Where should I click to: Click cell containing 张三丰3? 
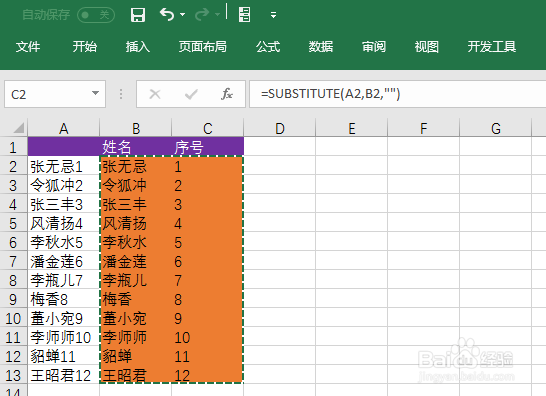click(63, 204)
